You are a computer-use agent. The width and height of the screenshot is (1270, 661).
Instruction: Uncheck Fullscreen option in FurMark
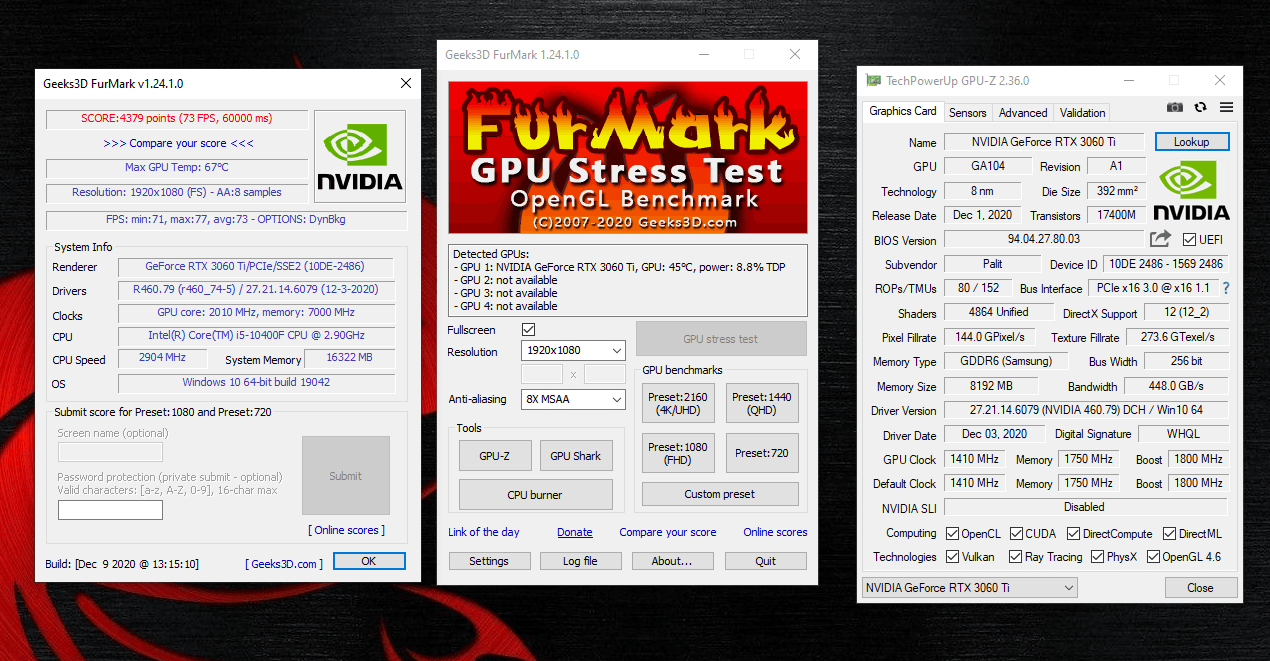coord(529,329)
